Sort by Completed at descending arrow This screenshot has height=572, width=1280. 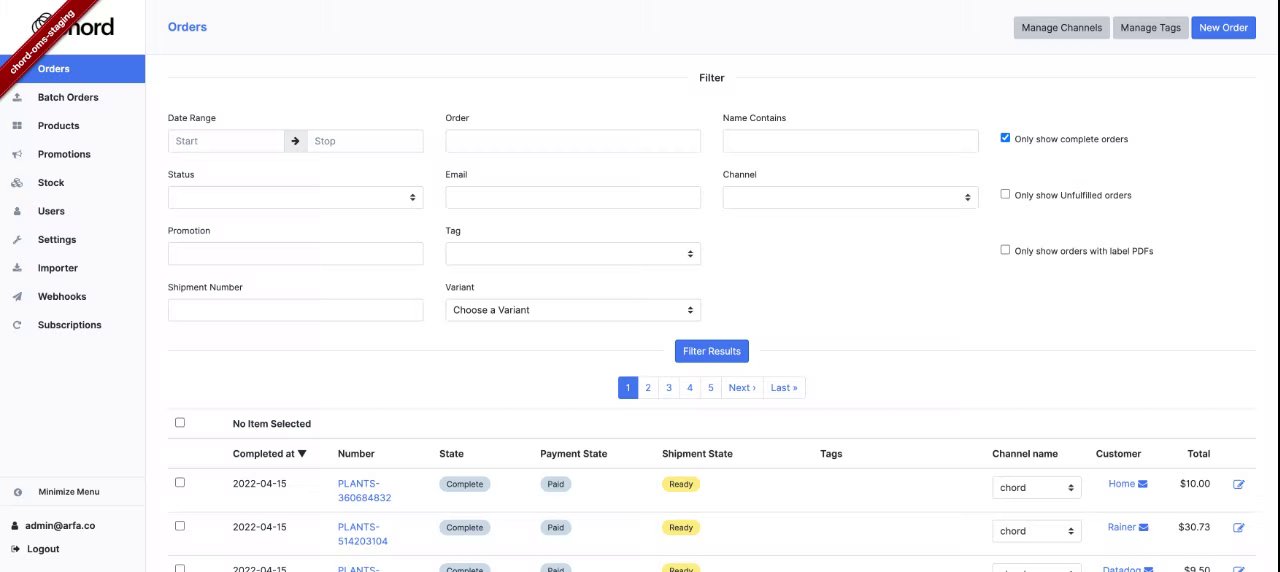click(x=302, y=454)
